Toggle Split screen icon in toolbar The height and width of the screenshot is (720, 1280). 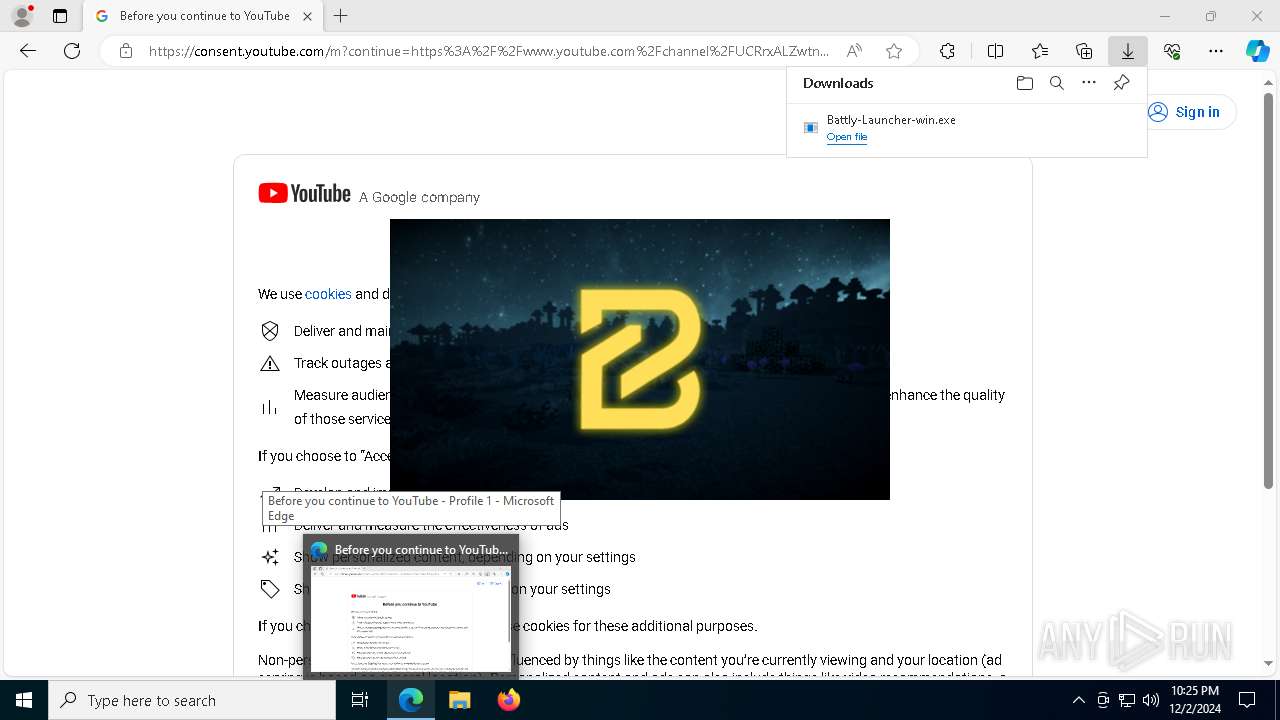click(x=995, y=51)
